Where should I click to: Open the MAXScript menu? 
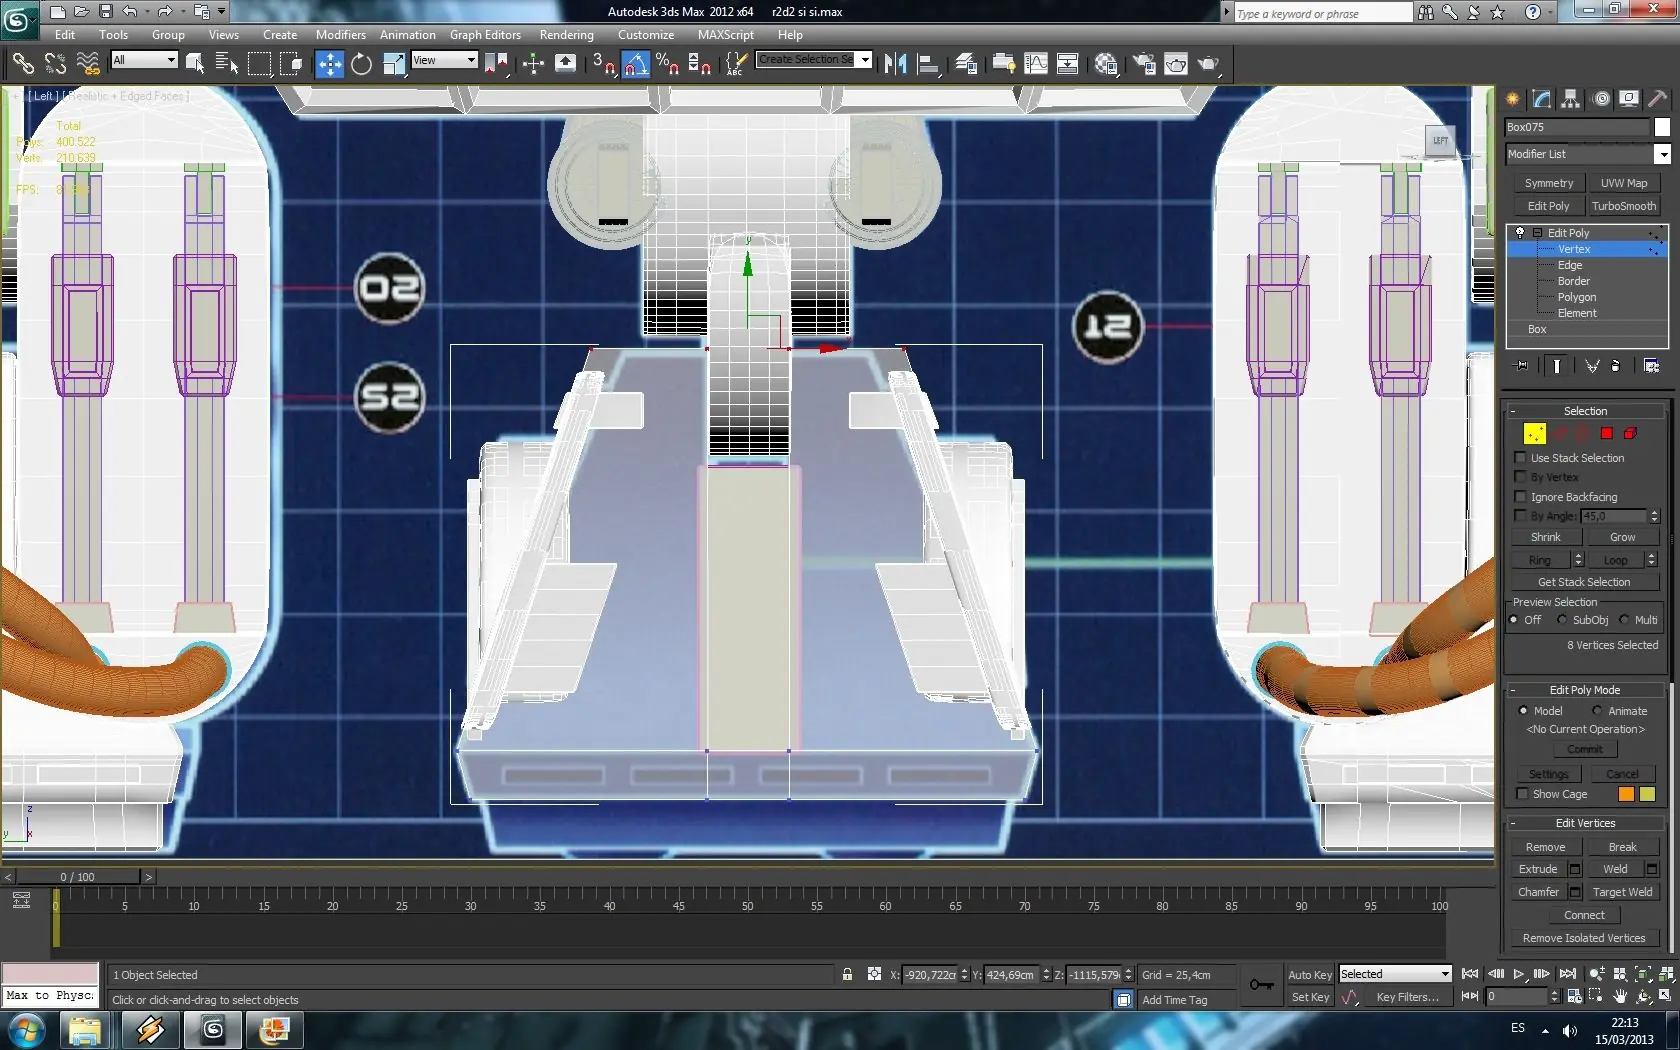click(x=726, y=35)
